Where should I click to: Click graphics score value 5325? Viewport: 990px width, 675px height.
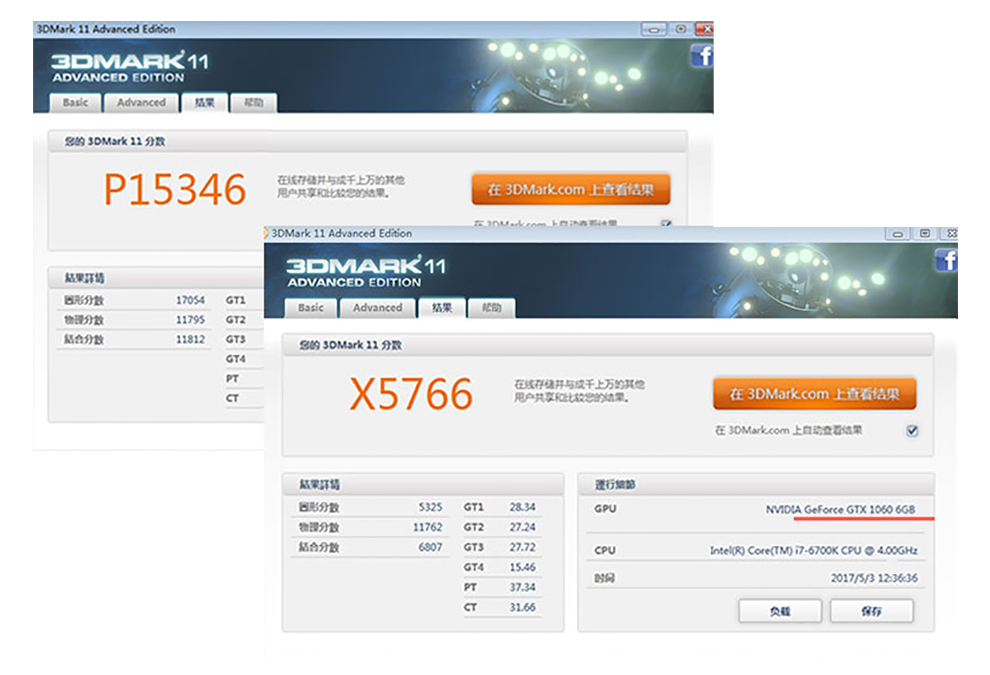click(x=430, y=507)
